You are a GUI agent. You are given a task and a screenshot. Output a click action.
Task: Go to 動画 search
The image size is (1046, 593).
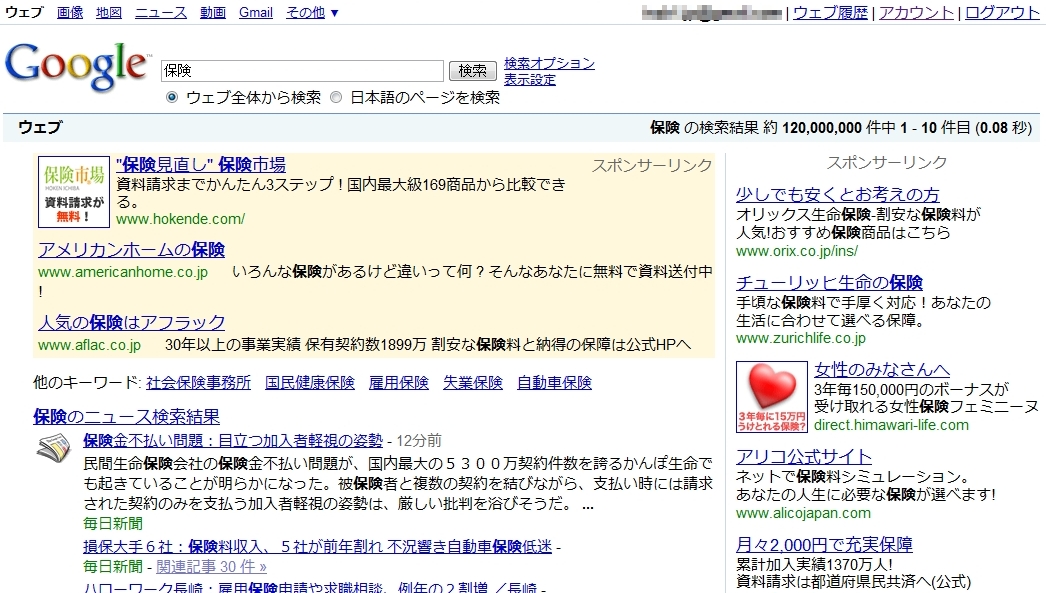(213, 12)
